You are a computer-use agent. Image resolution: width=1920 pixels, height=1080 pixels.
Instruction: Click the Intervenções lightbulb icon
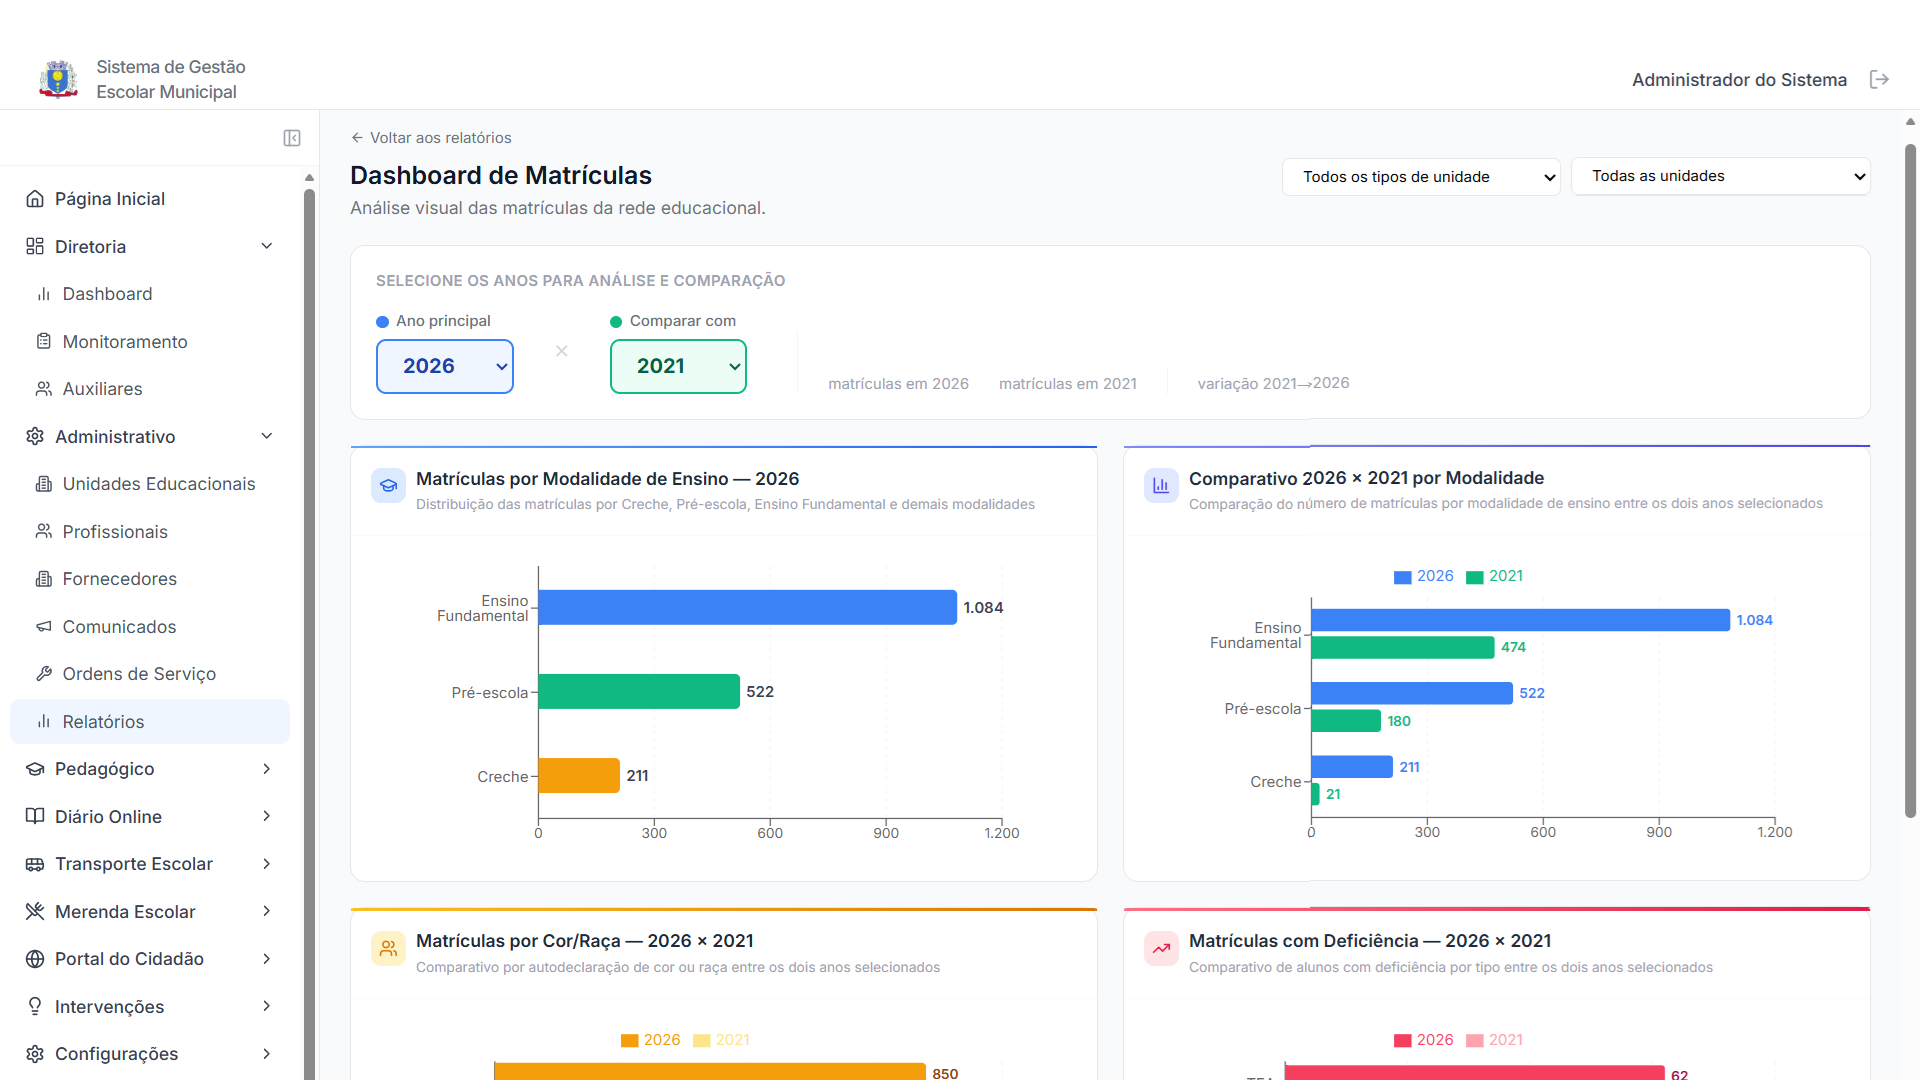click(35, 1006)
